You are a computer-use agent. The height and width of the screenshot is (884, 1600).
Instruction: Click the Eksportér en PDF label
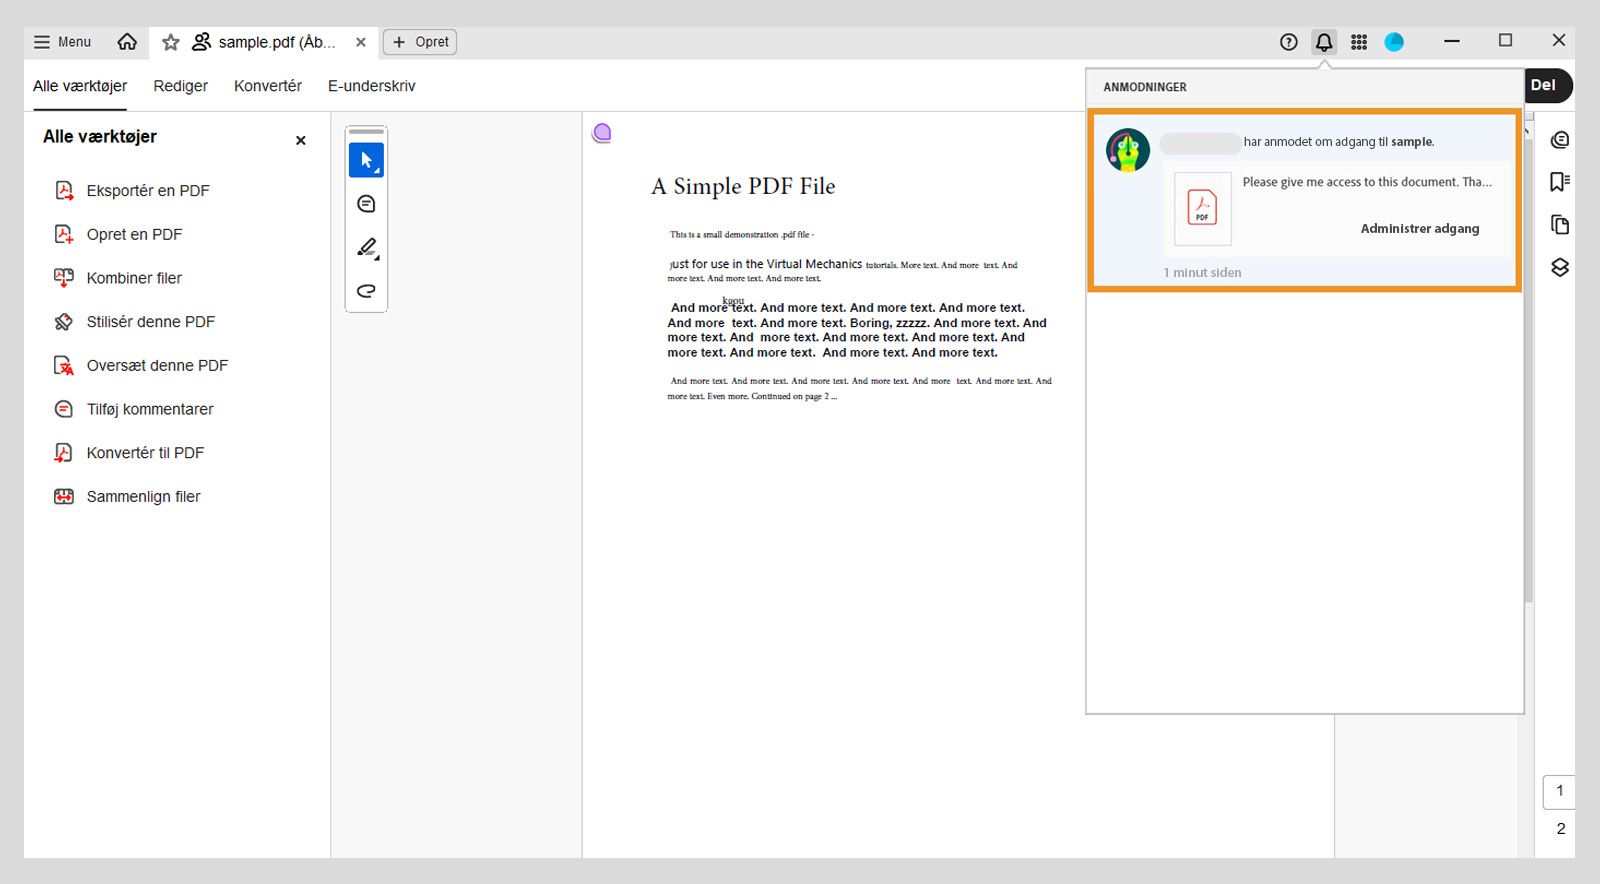(x=148, y=190)
